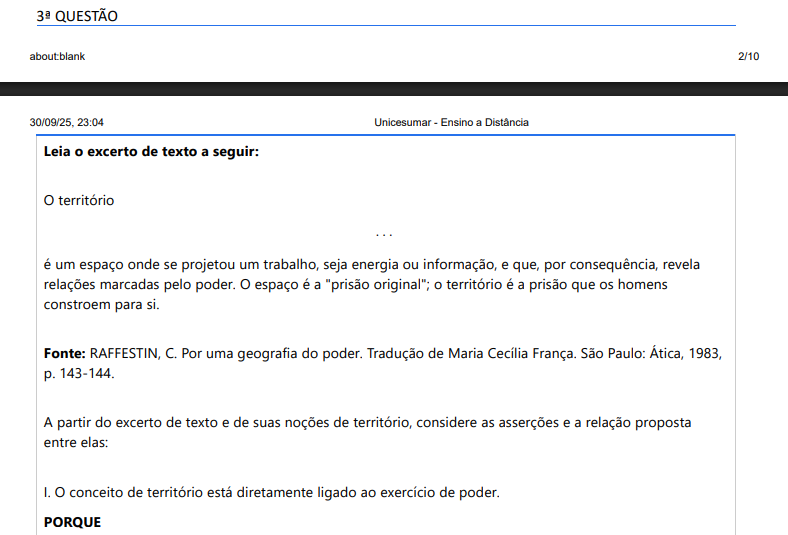Click the '2/10' page number
Viewport: 788px width, 535px height.
point(748,56)
